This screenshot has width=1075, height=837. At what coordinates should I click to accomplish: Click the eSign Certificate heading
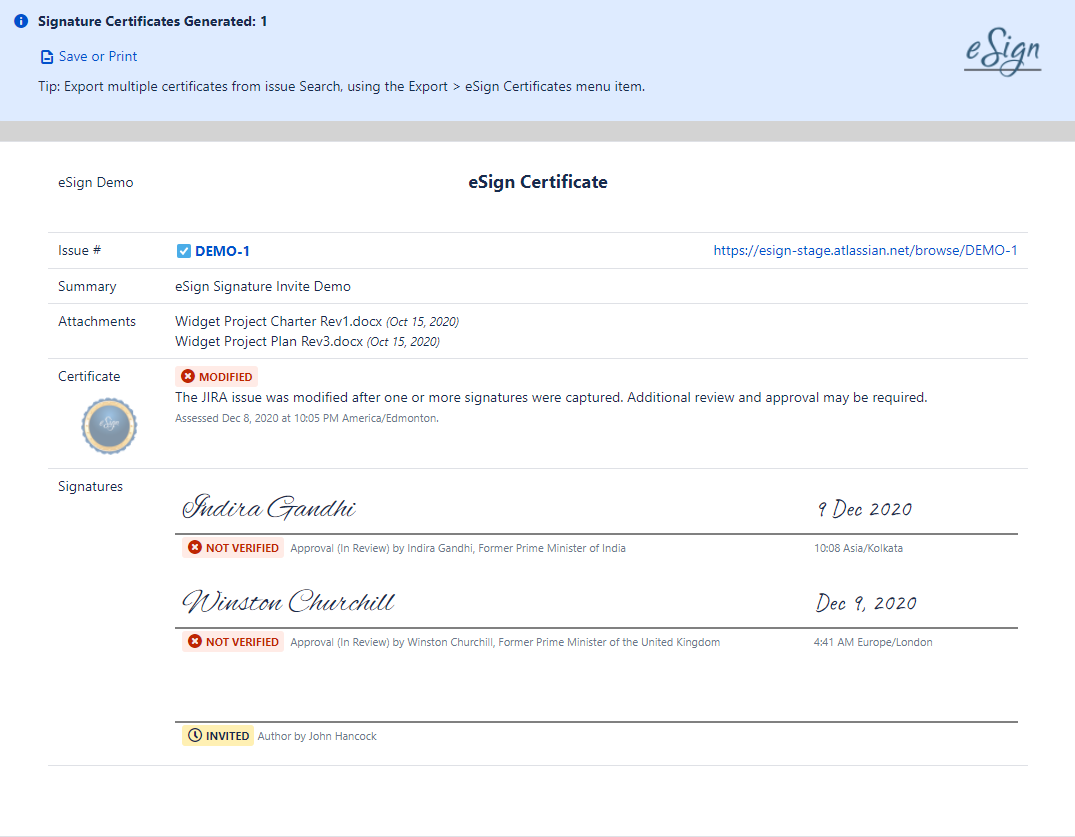pos(537,182)
